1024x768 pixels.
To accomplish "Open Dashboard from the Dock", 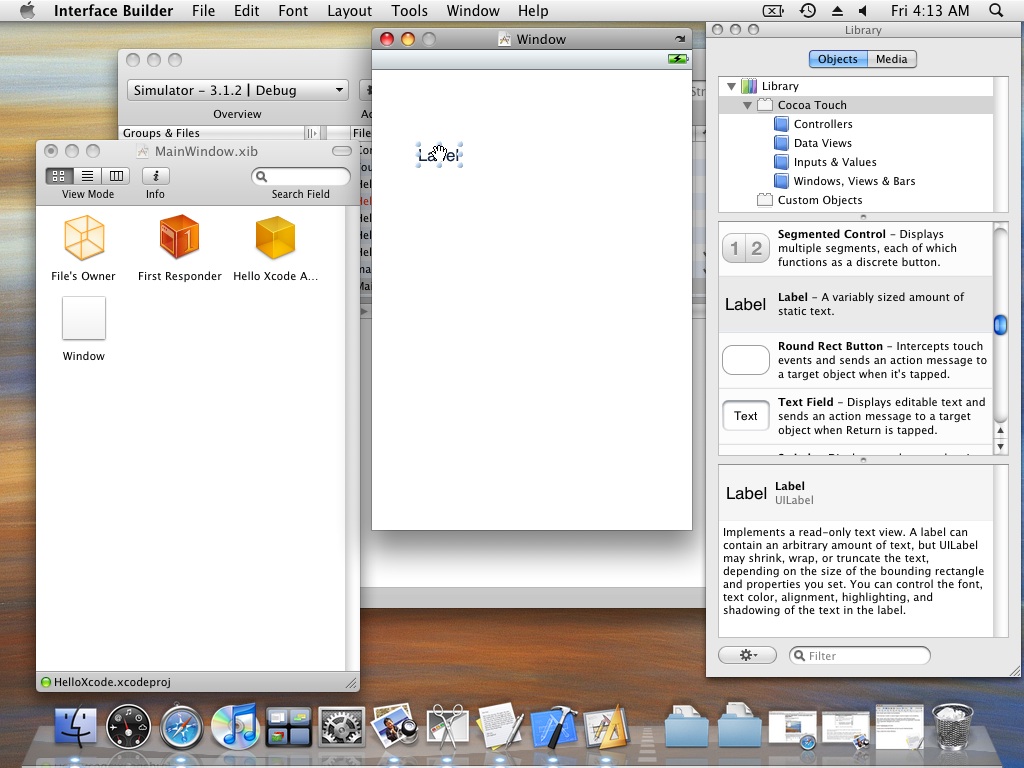I will (128, 726).
